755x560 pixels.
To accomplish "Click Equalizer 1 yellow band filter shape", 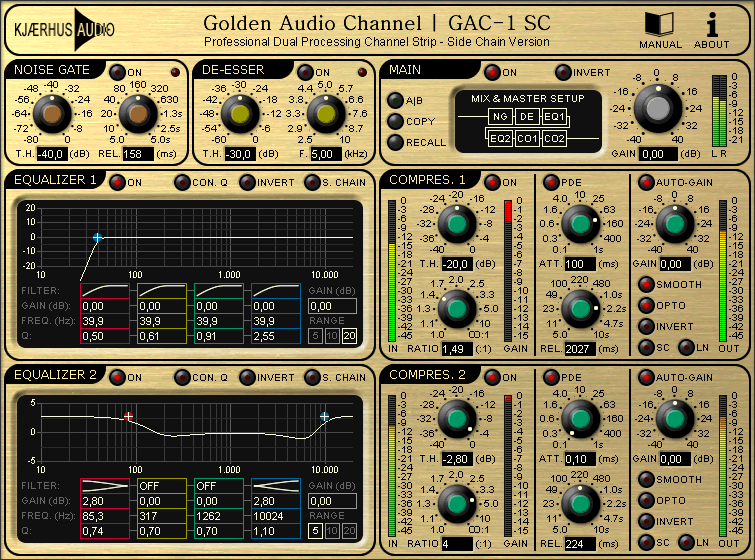I will point(162,291).
